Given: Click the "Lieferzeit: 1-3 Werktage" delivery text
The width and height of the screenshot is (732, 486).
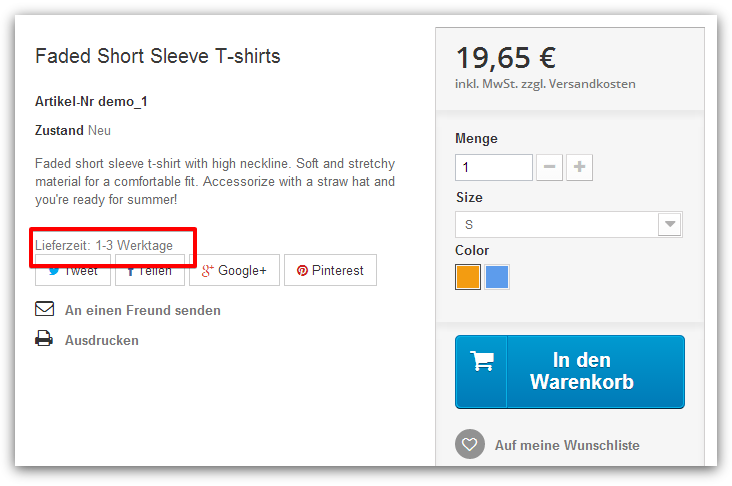Looking at the screenshot, I should coord(104,245).
